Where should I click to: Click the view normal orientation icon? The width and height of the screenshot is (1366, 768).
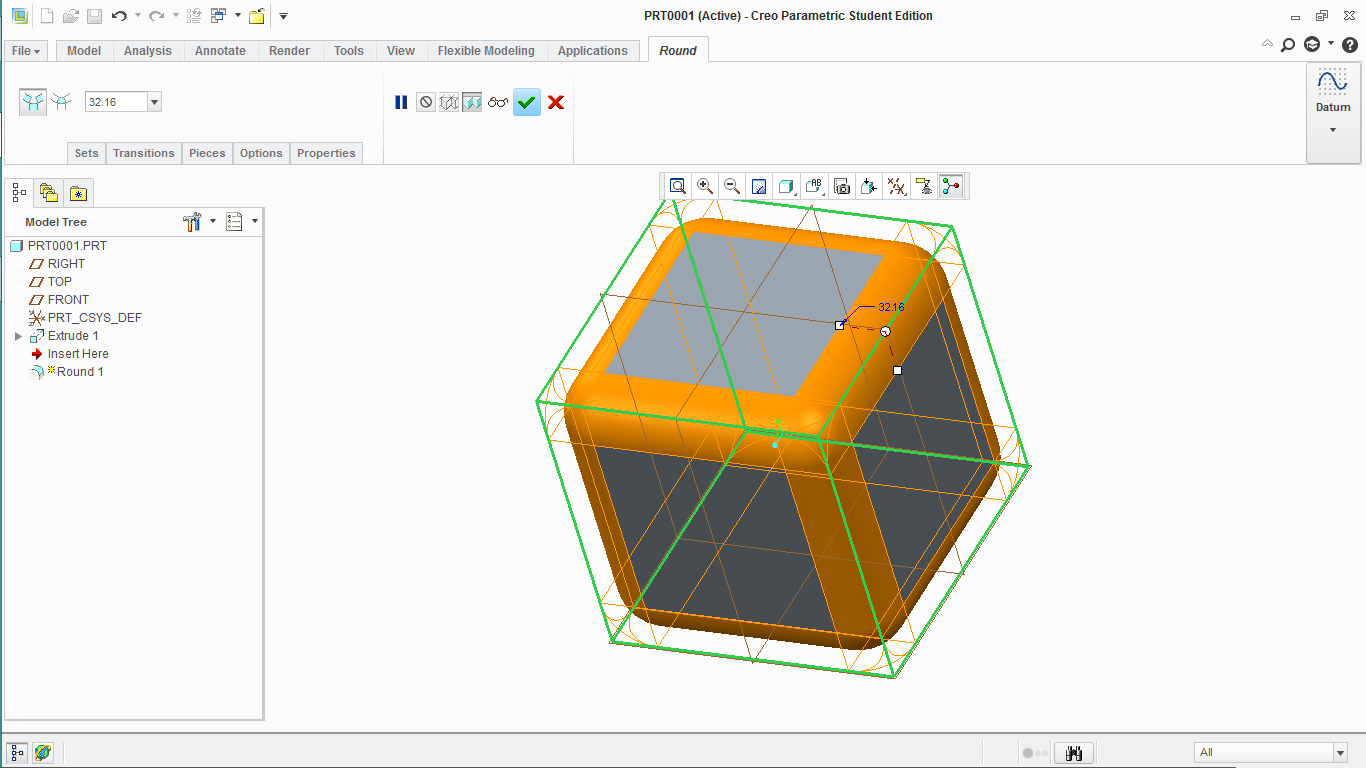(x=869, y=186)
